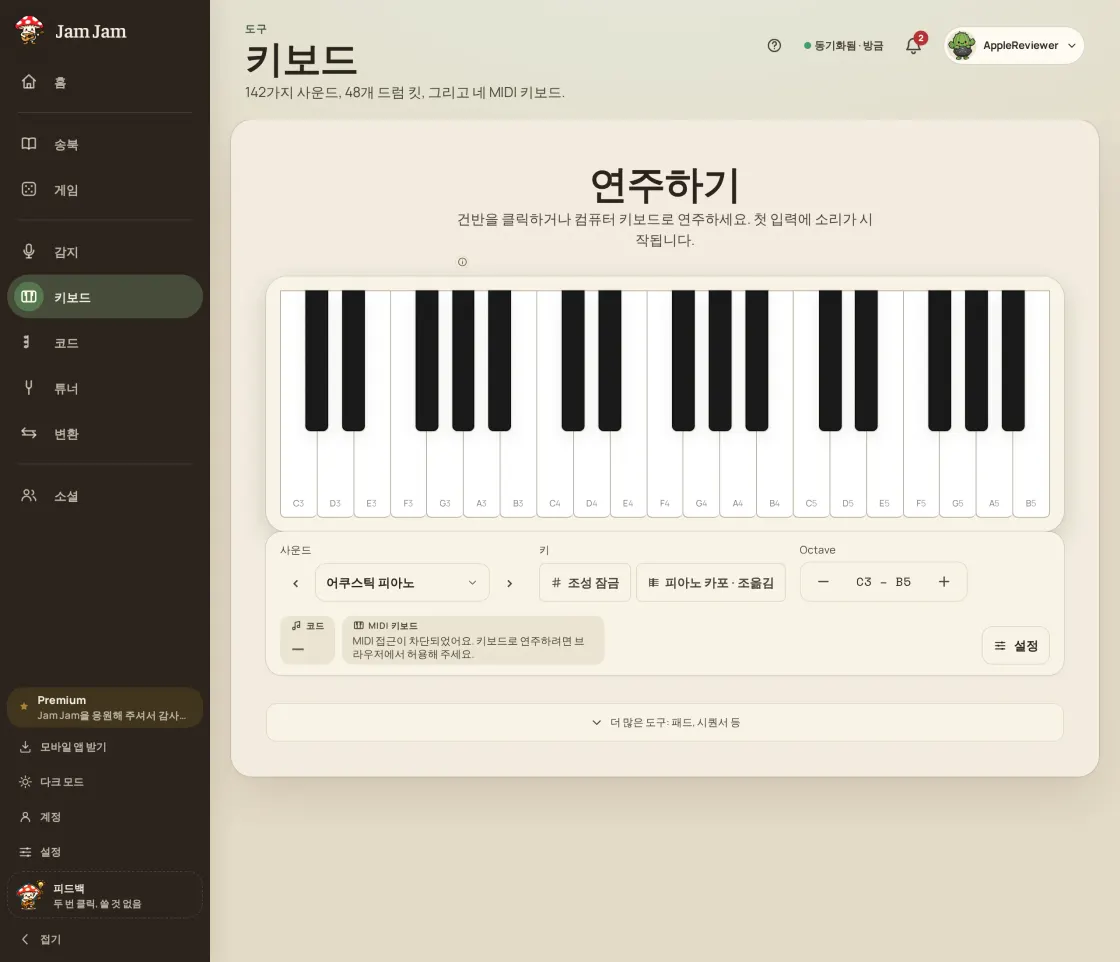The image size is (1120, 962).
Task: Click the Jam Jam mushroom logo
Action: [29, 30]
